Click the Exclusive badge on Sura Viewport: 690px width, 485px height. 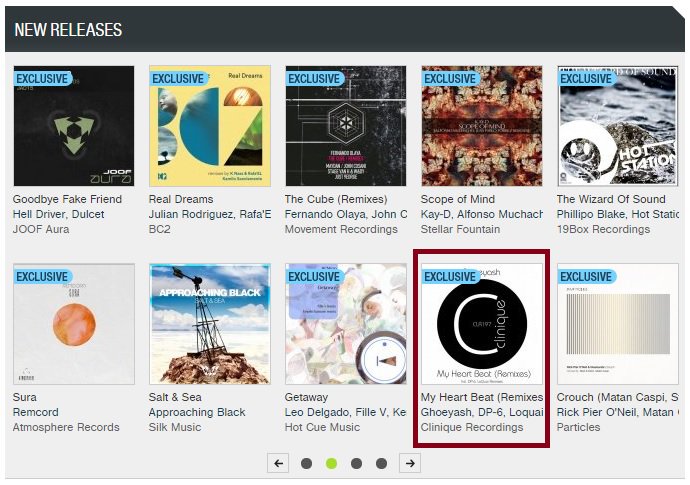pos(43,277)
